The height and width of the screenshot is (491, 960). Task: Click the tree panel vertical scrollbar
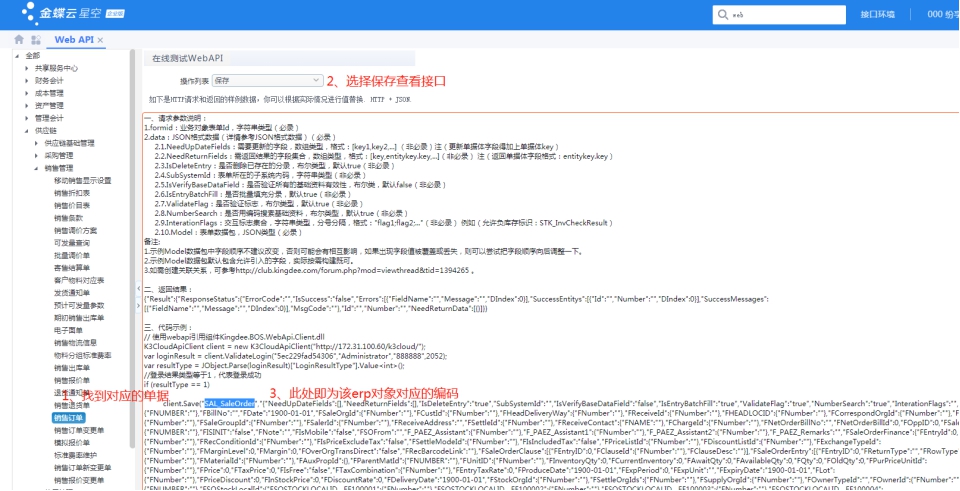coord(132,248)
